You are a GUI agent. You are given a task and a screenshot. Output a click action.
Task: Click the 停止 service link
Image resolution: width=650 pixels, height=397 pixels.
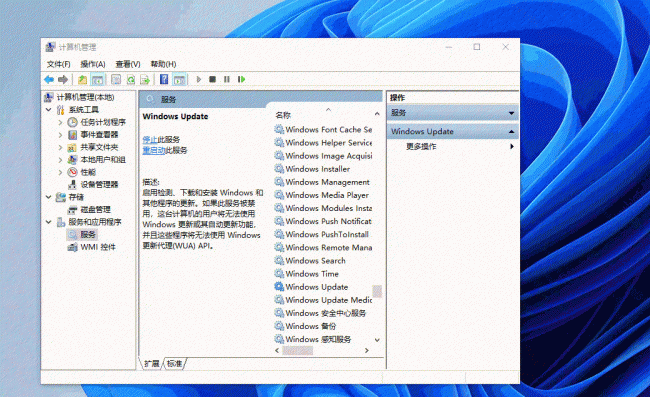pos(150,139)
